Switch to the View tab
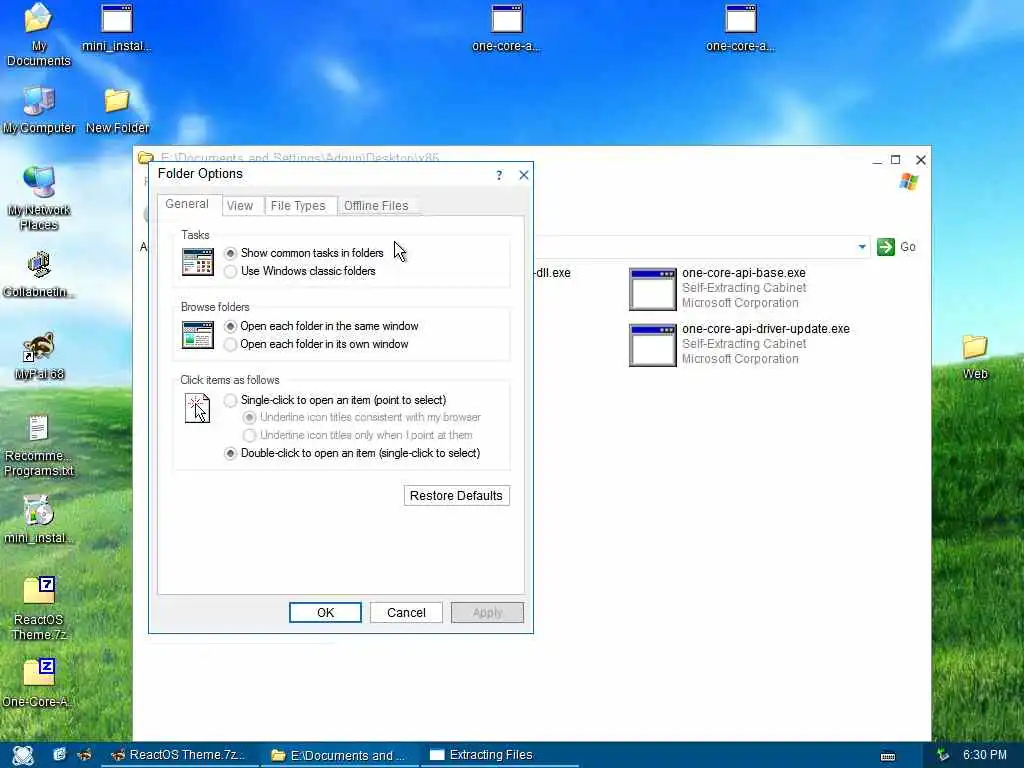Screen dimensions: 1024x768 tap(240, 206)
